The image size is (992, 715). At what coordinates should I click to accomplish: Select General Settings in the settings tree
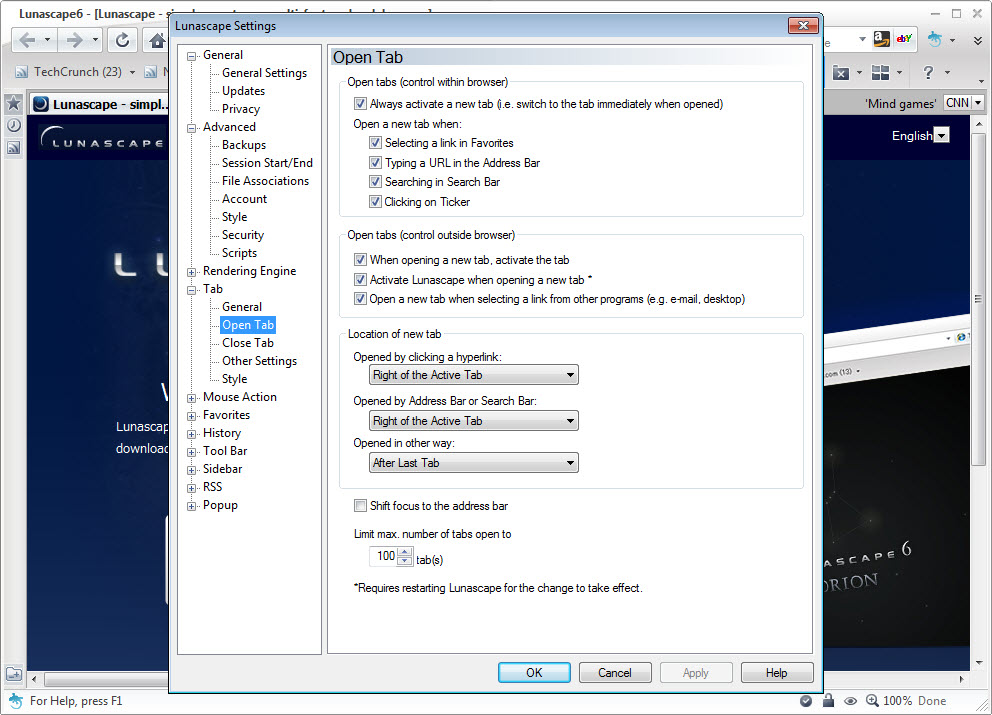tap(264, 73)
